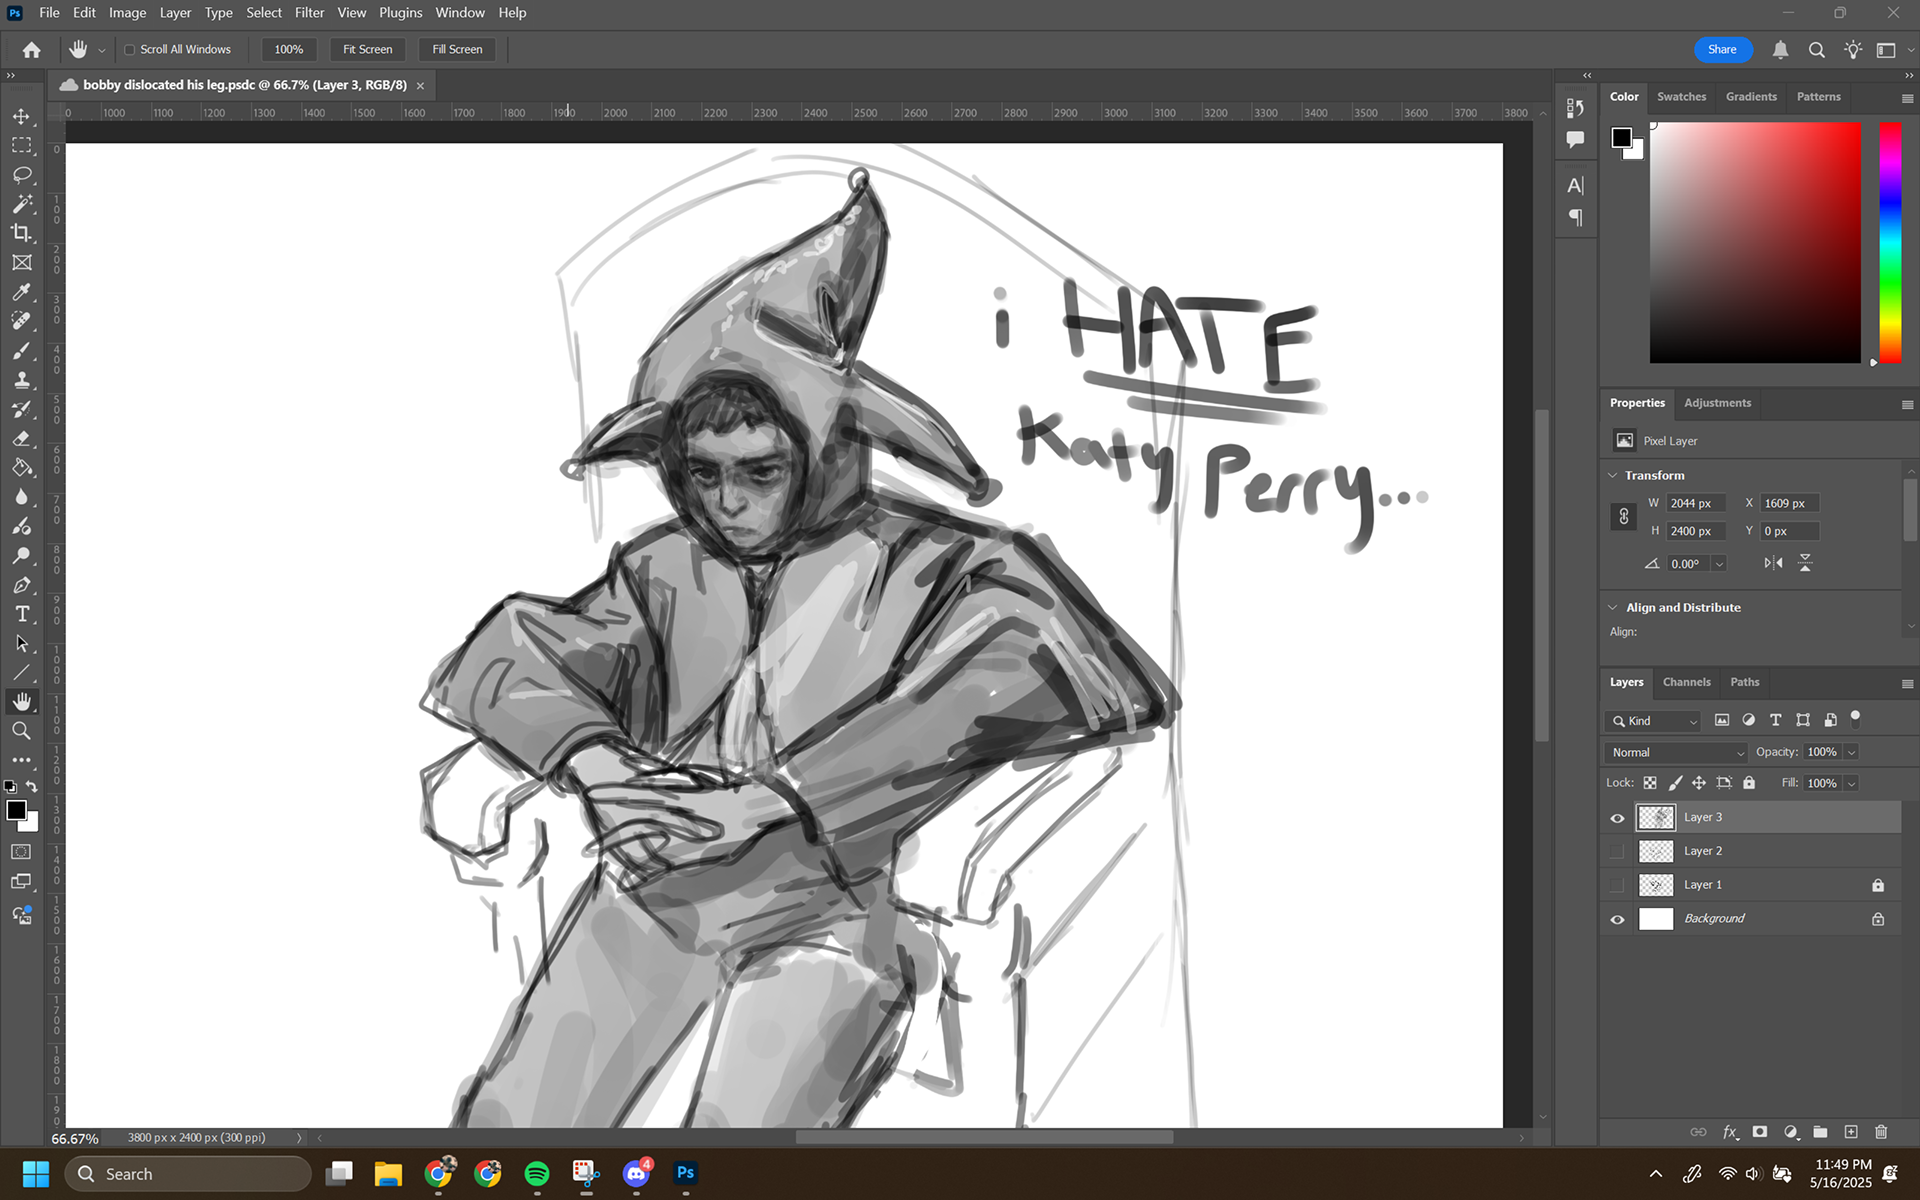The image size is (1920, 1200).
Task: Select the Eyedropper tool
Action: pyautogui.click(x=21, y=292)
